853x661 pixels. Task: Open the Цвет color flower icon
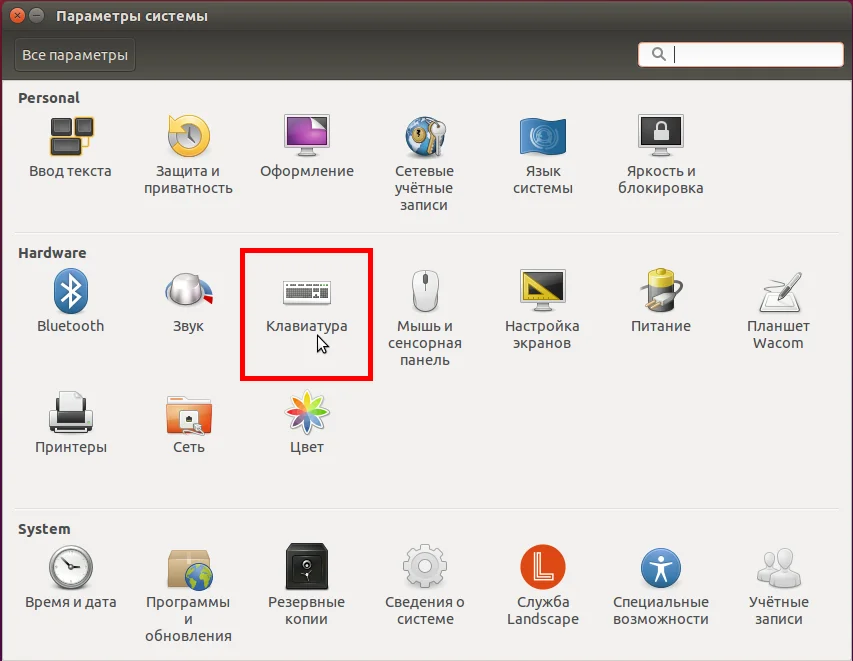[x=307, y=412]
